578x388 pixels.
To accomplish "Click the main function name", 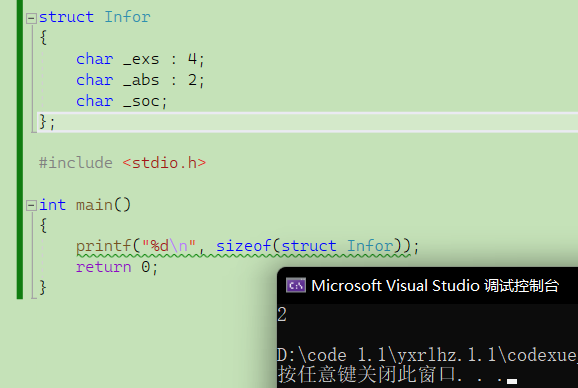I will (x=94, y=205).
